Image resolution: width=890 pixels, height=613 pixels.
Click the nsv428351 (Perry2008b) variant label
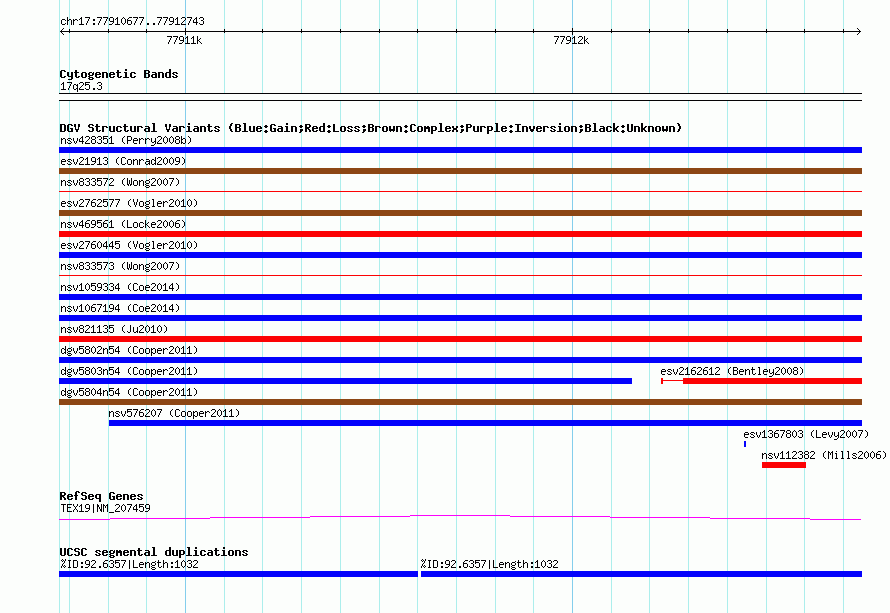point(126,140)
